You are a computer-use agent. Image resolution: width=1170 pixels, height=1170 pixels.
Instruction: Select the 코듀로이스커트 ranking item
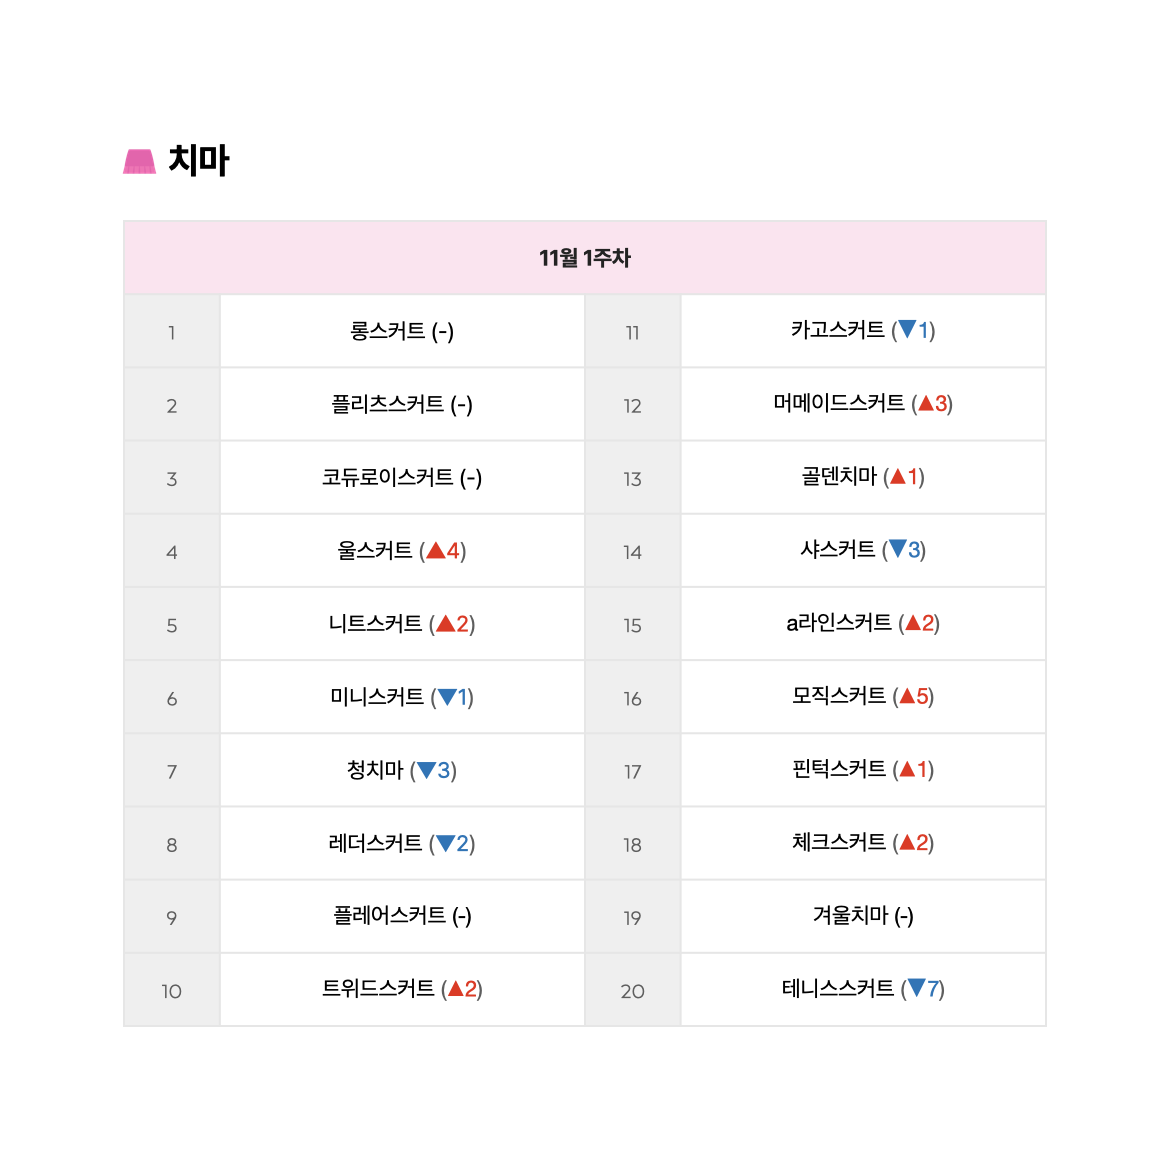pos(401,478)
